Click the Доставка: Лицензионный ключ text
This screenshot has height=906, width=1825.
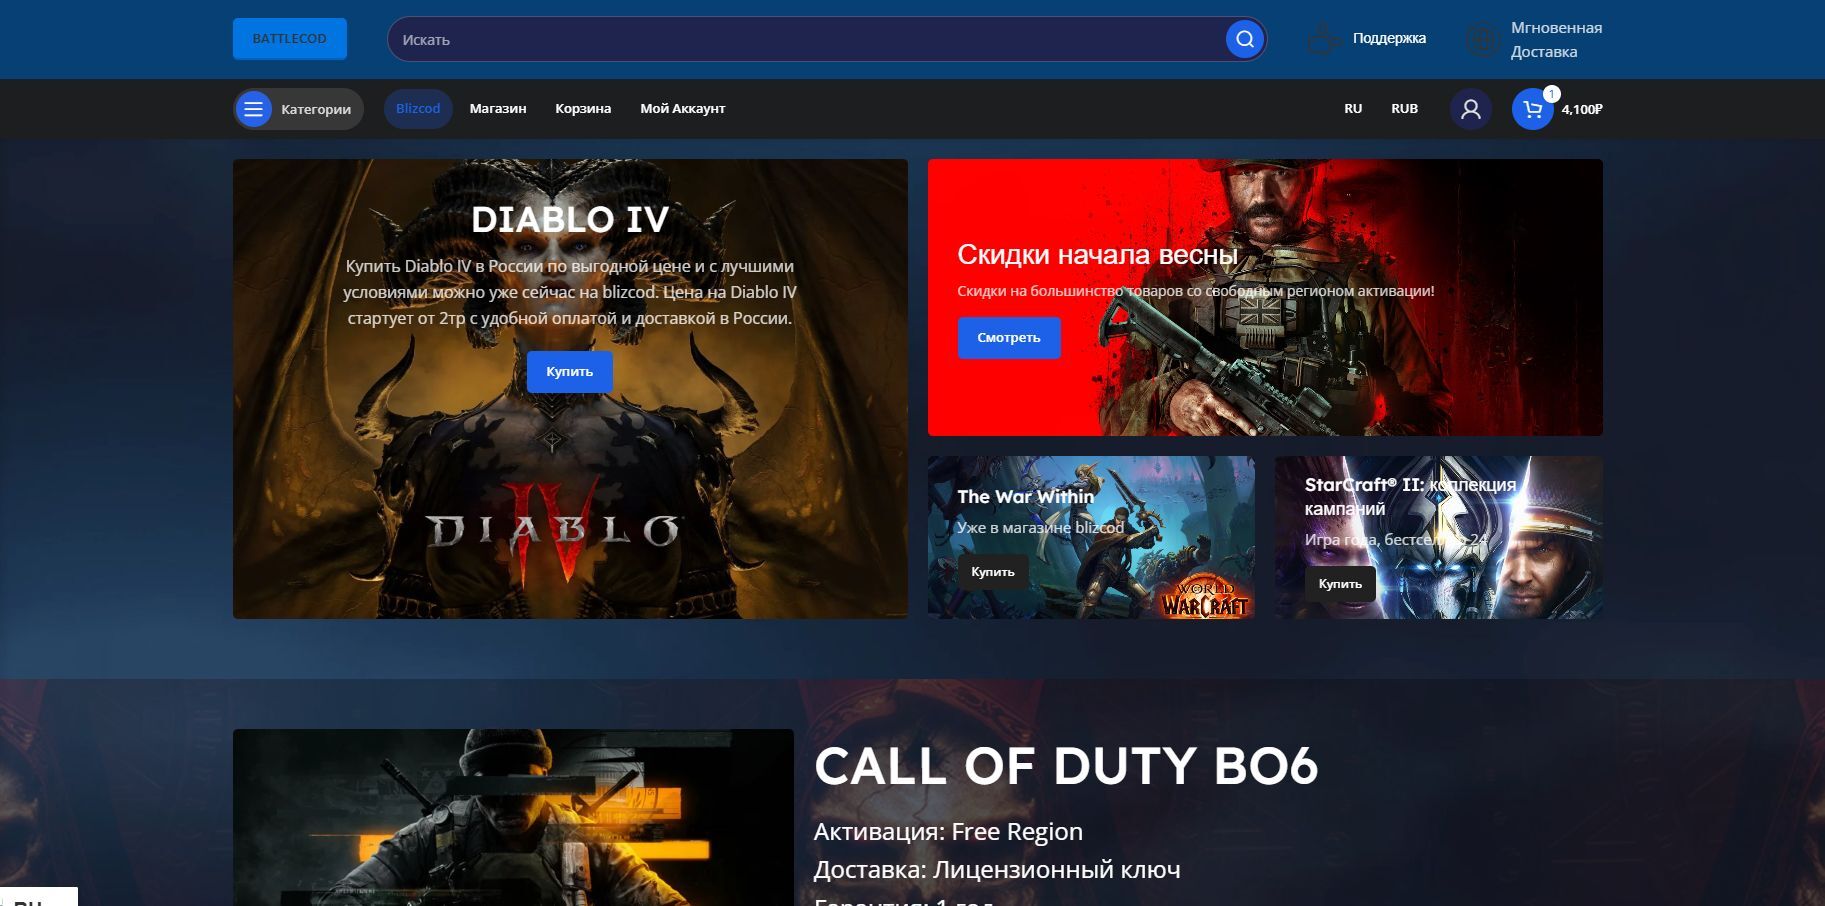click(997, 869)
